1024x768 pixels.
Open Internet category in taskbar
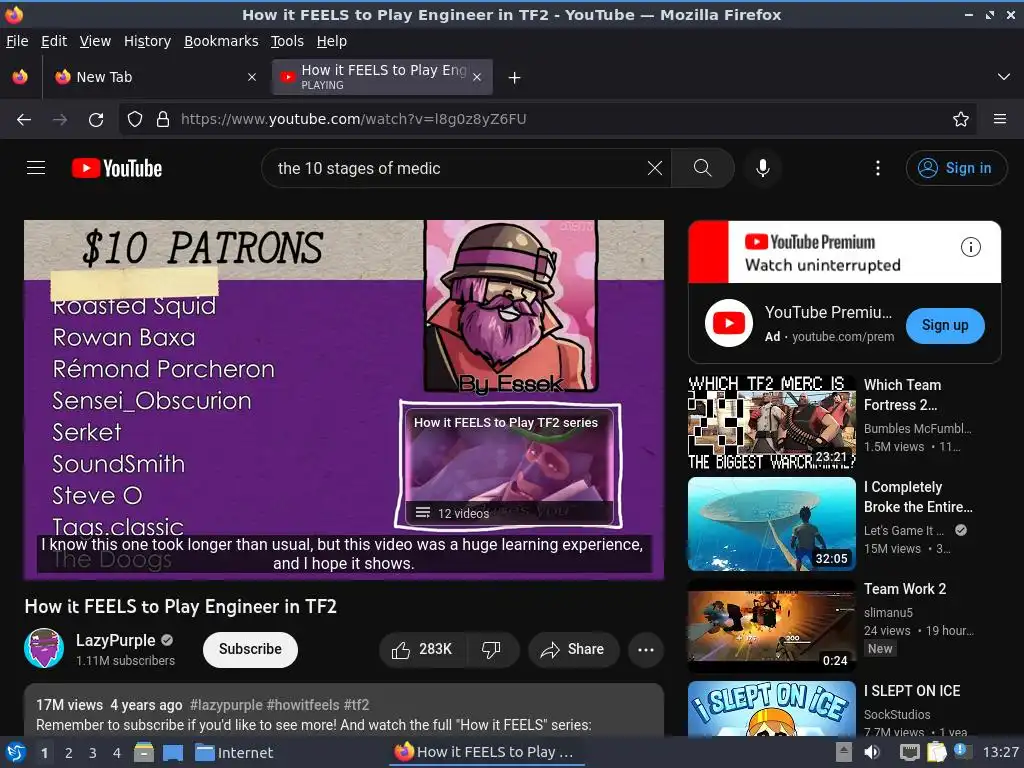(x=234, y=752)
